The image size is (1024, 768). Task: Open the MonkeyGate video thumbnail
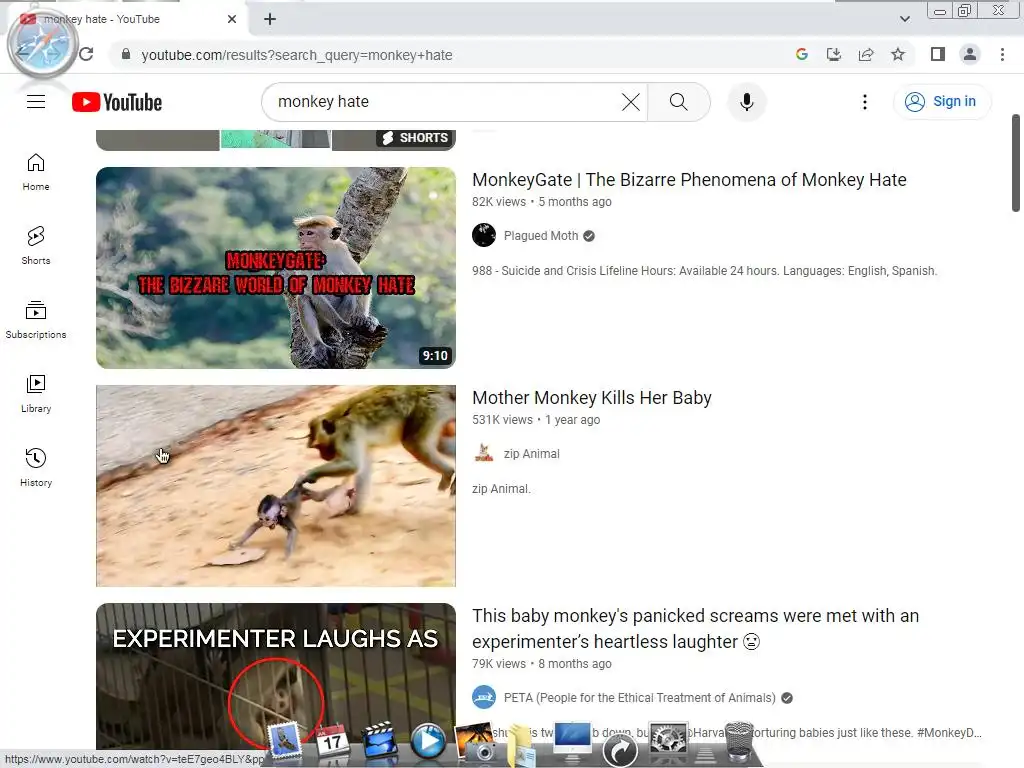coord(276,268)
